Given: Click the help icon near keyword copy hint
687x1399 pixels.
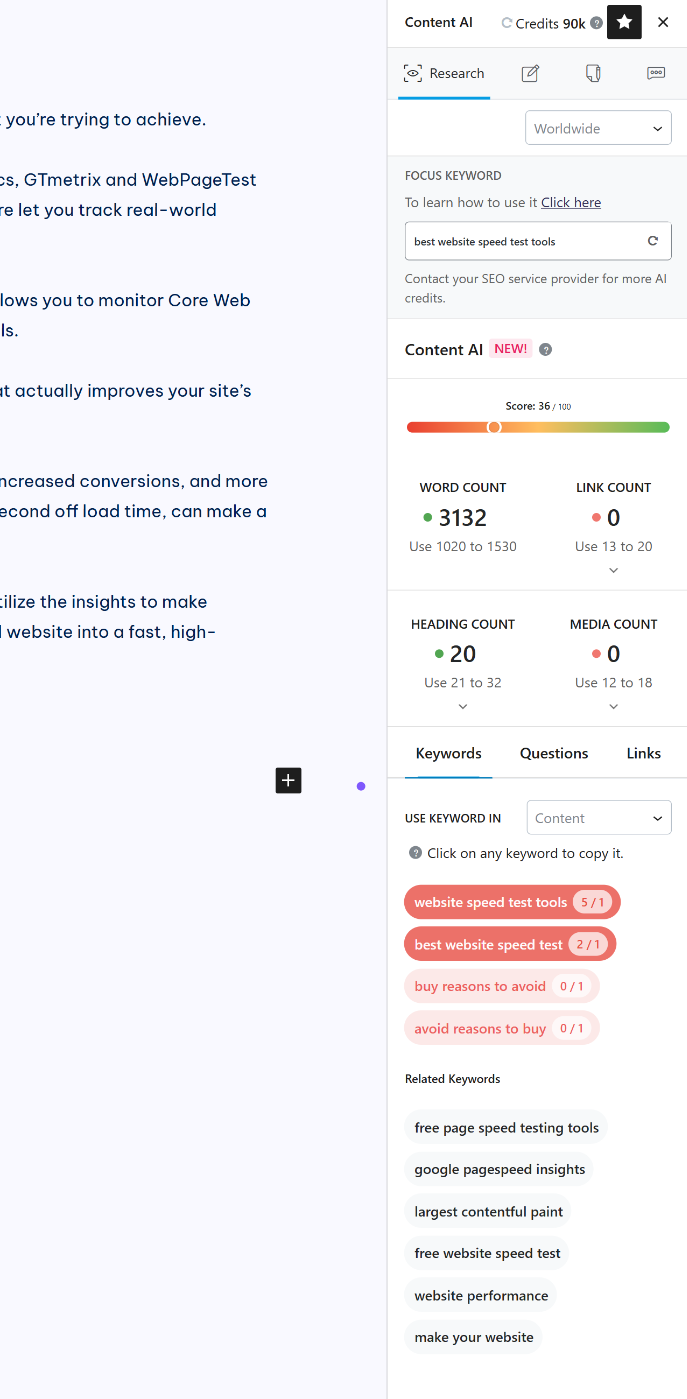Looking at the screenshot, I should (414, 853).
